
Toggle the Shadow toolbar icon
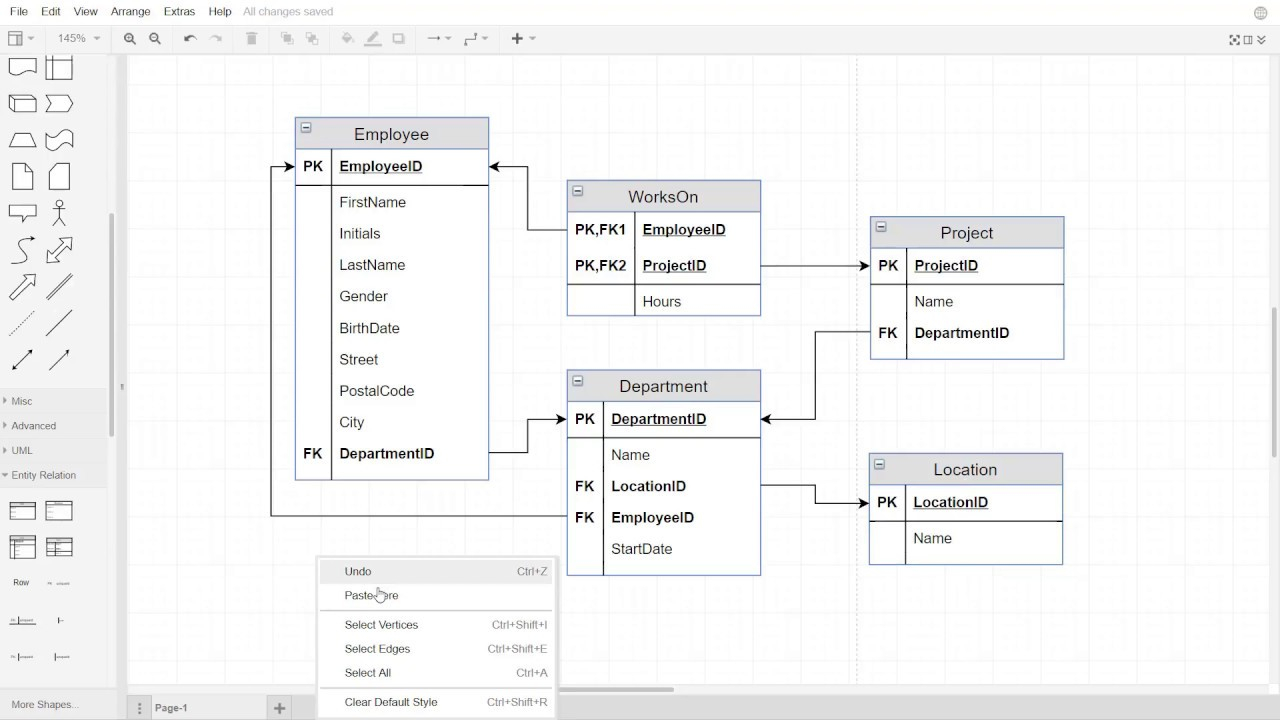(x=398, y=39)
